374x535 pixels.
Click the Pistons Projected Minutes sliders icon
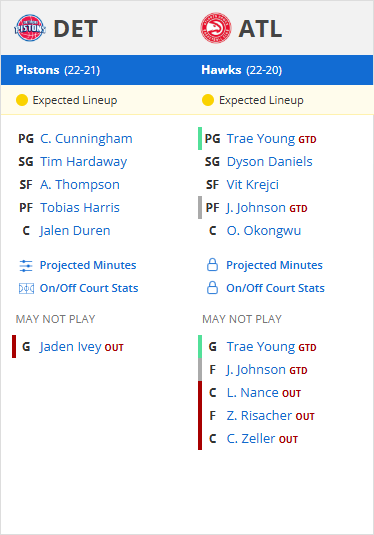(26, 266)
